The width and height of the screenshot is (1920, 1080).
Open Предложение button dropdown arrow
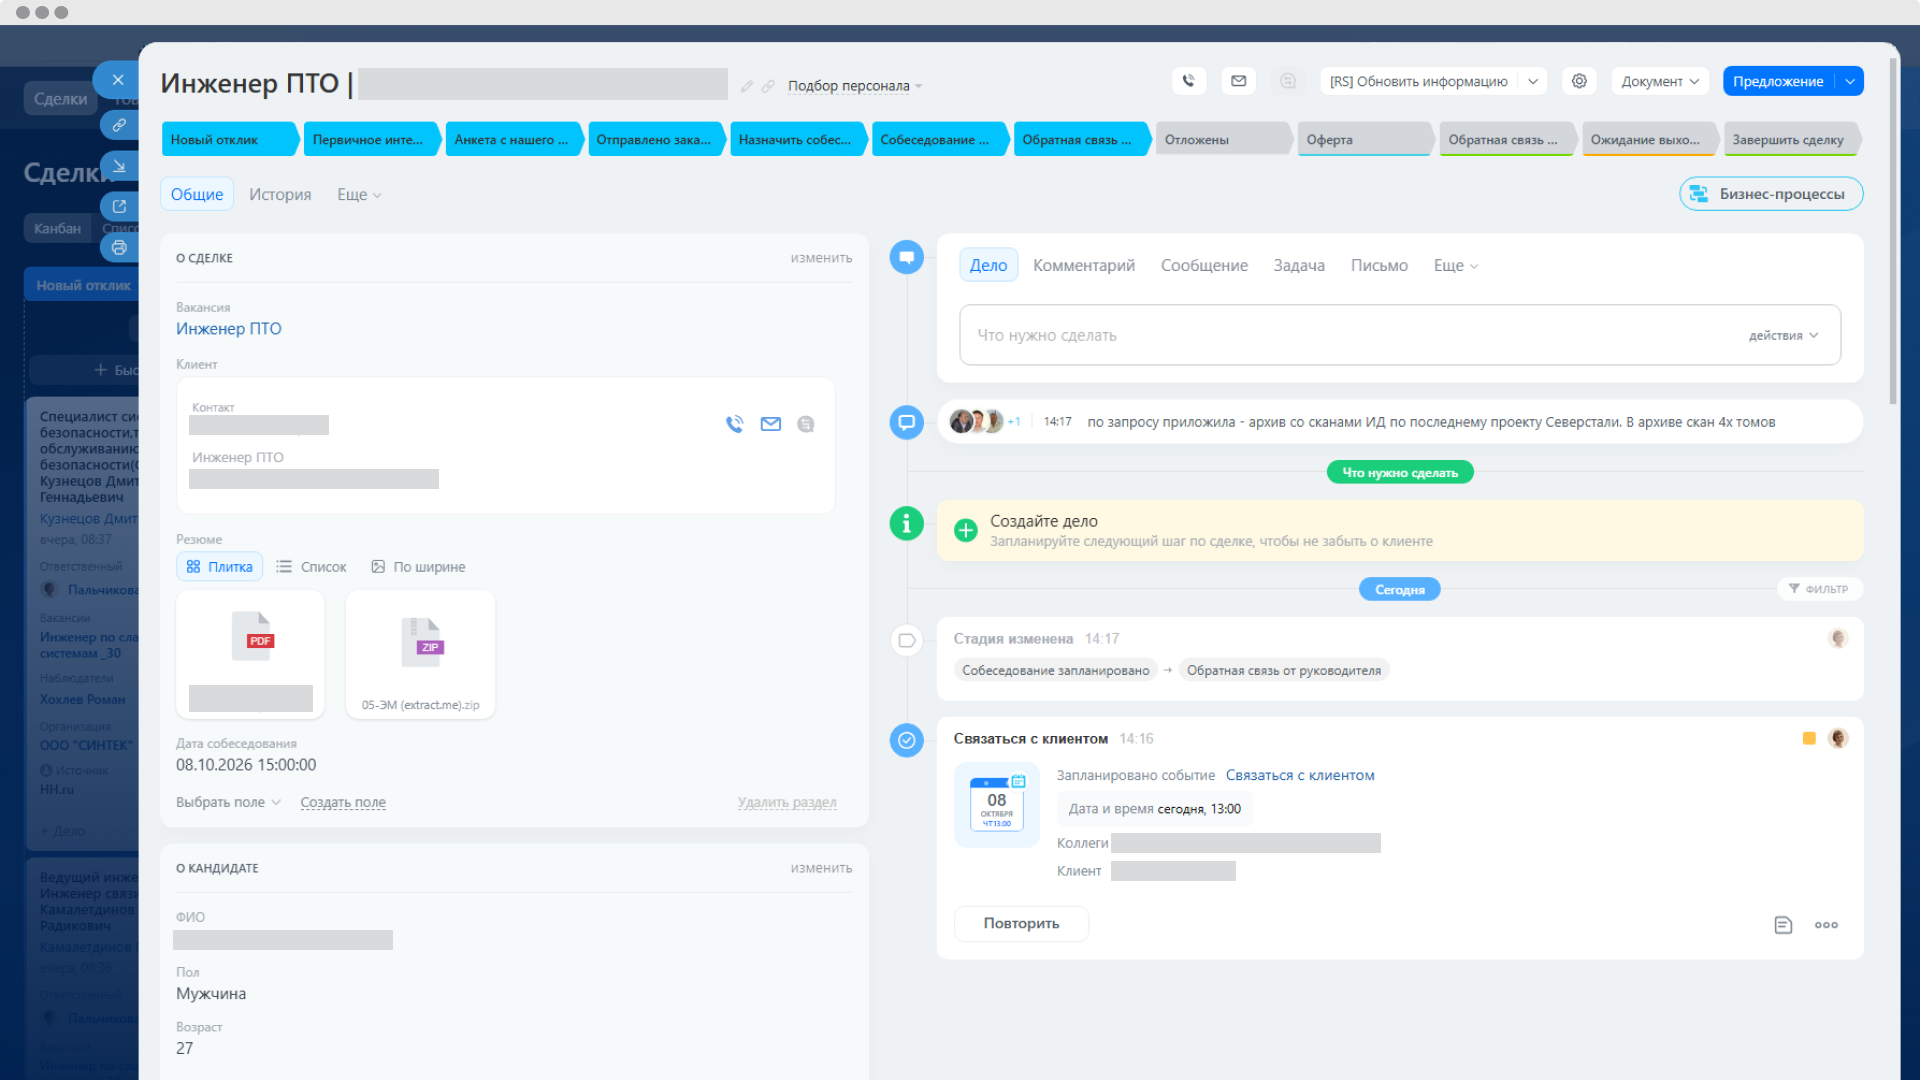pyautogui.click(x=1850, y=81)
